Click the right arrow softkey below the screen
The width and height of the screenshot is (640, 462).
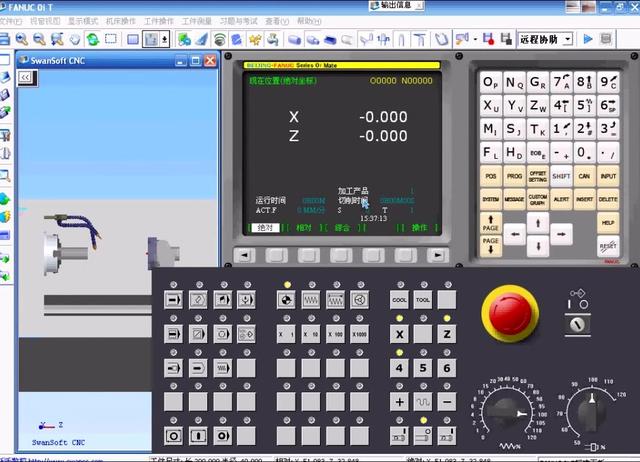point(437,255)
